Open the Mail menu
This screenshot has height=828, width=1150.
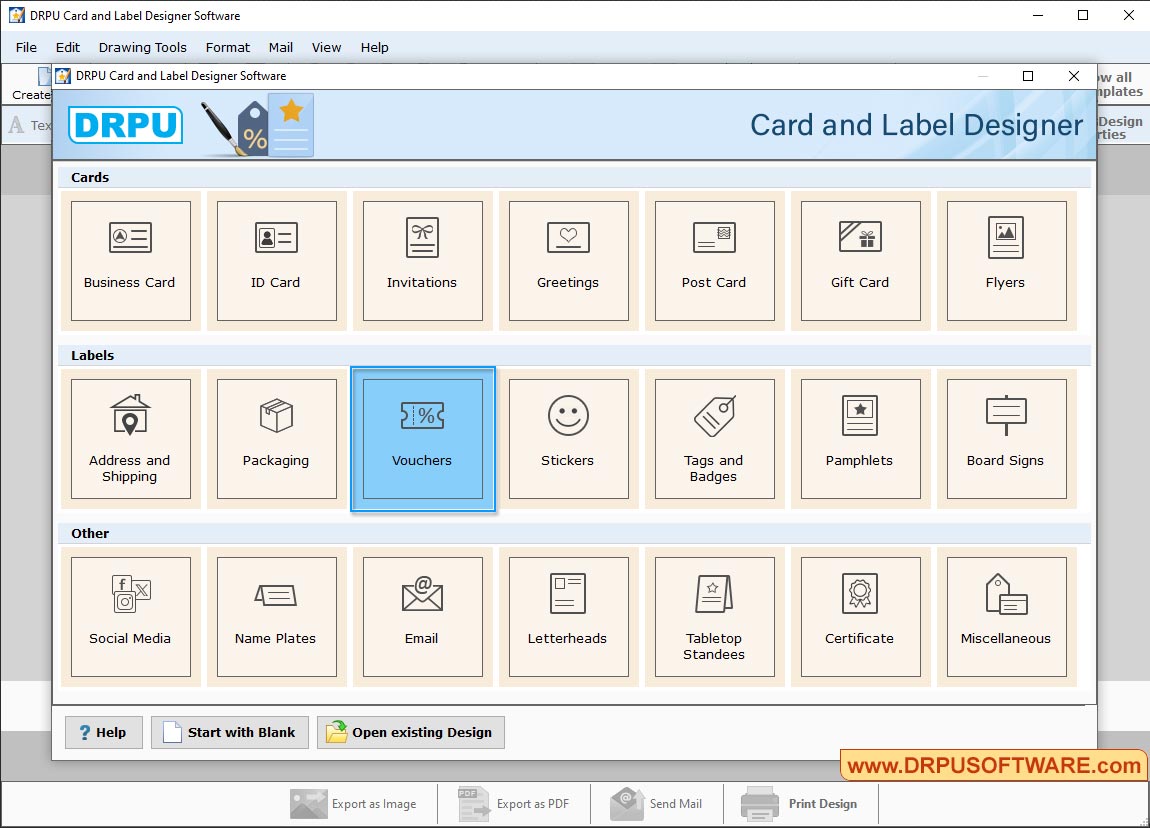click(280, 47)
